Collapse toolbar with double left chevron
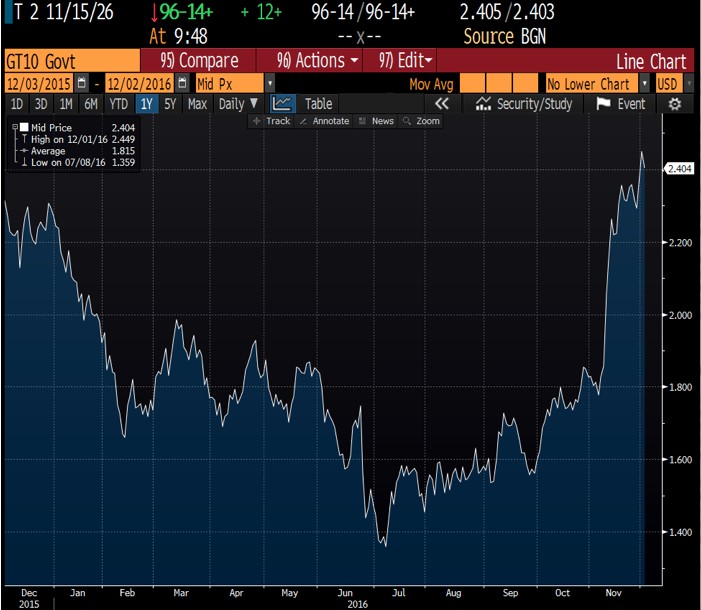Viewport: 701px width, 610px height. 443,103
